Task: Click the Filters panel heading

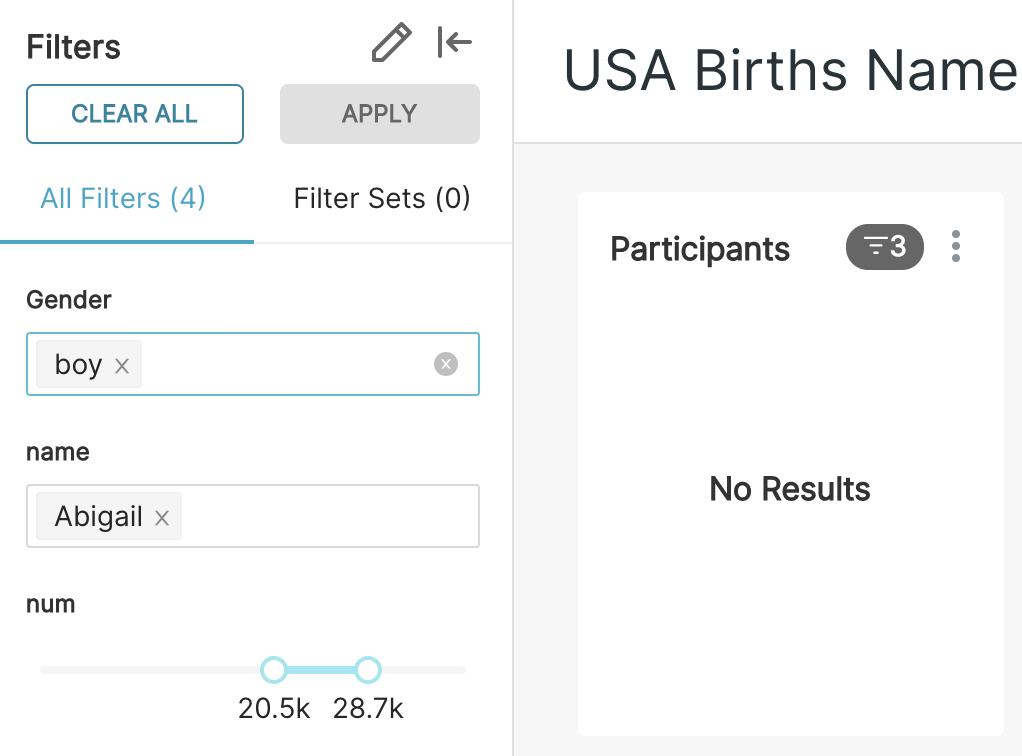Action: coord(73,47)
